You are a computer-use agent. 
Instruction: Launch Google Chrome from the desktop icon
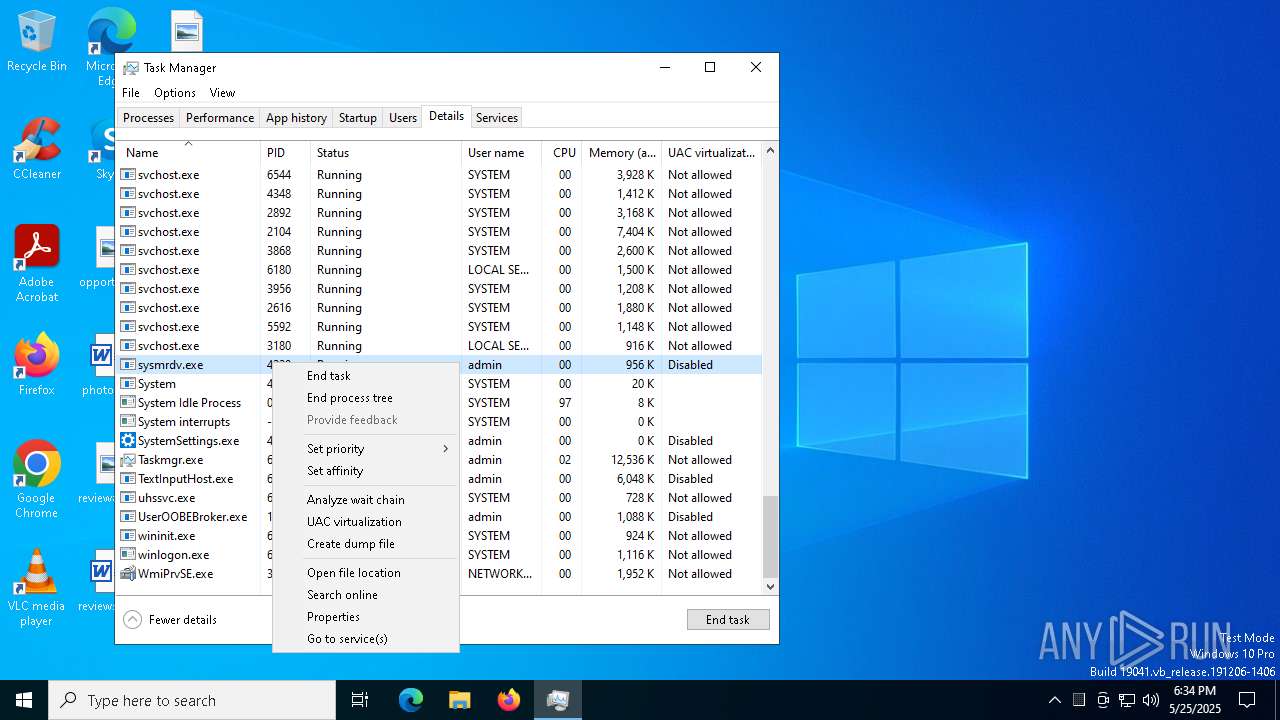37,480
